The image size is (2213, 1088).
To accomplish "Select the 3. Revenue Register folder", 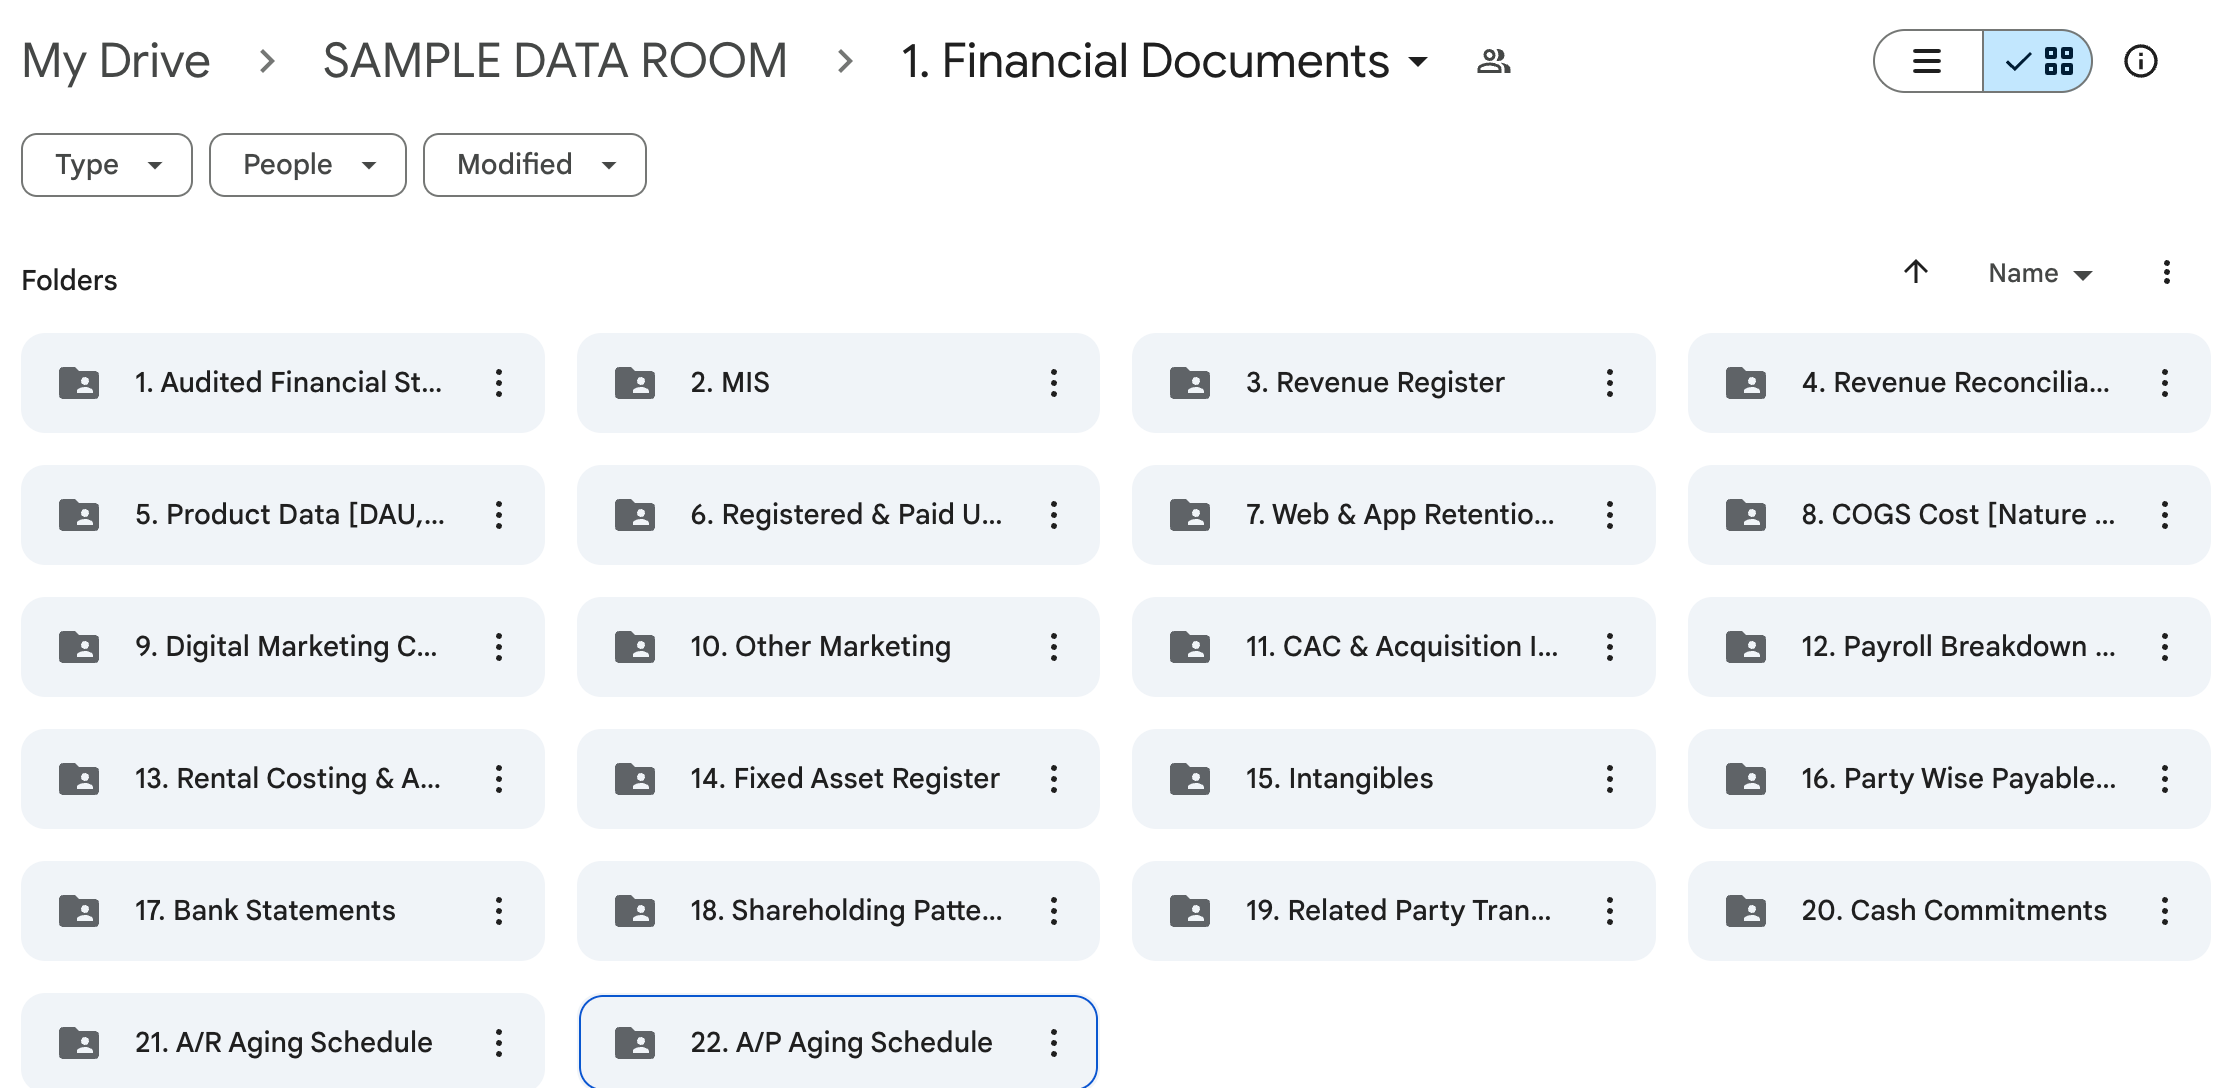I will (1374, 383).
